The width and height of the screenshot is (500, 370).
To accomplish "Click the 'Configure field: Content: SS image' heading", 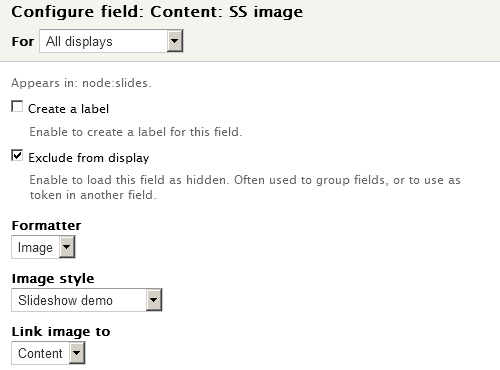I will [x=157, y=12].
